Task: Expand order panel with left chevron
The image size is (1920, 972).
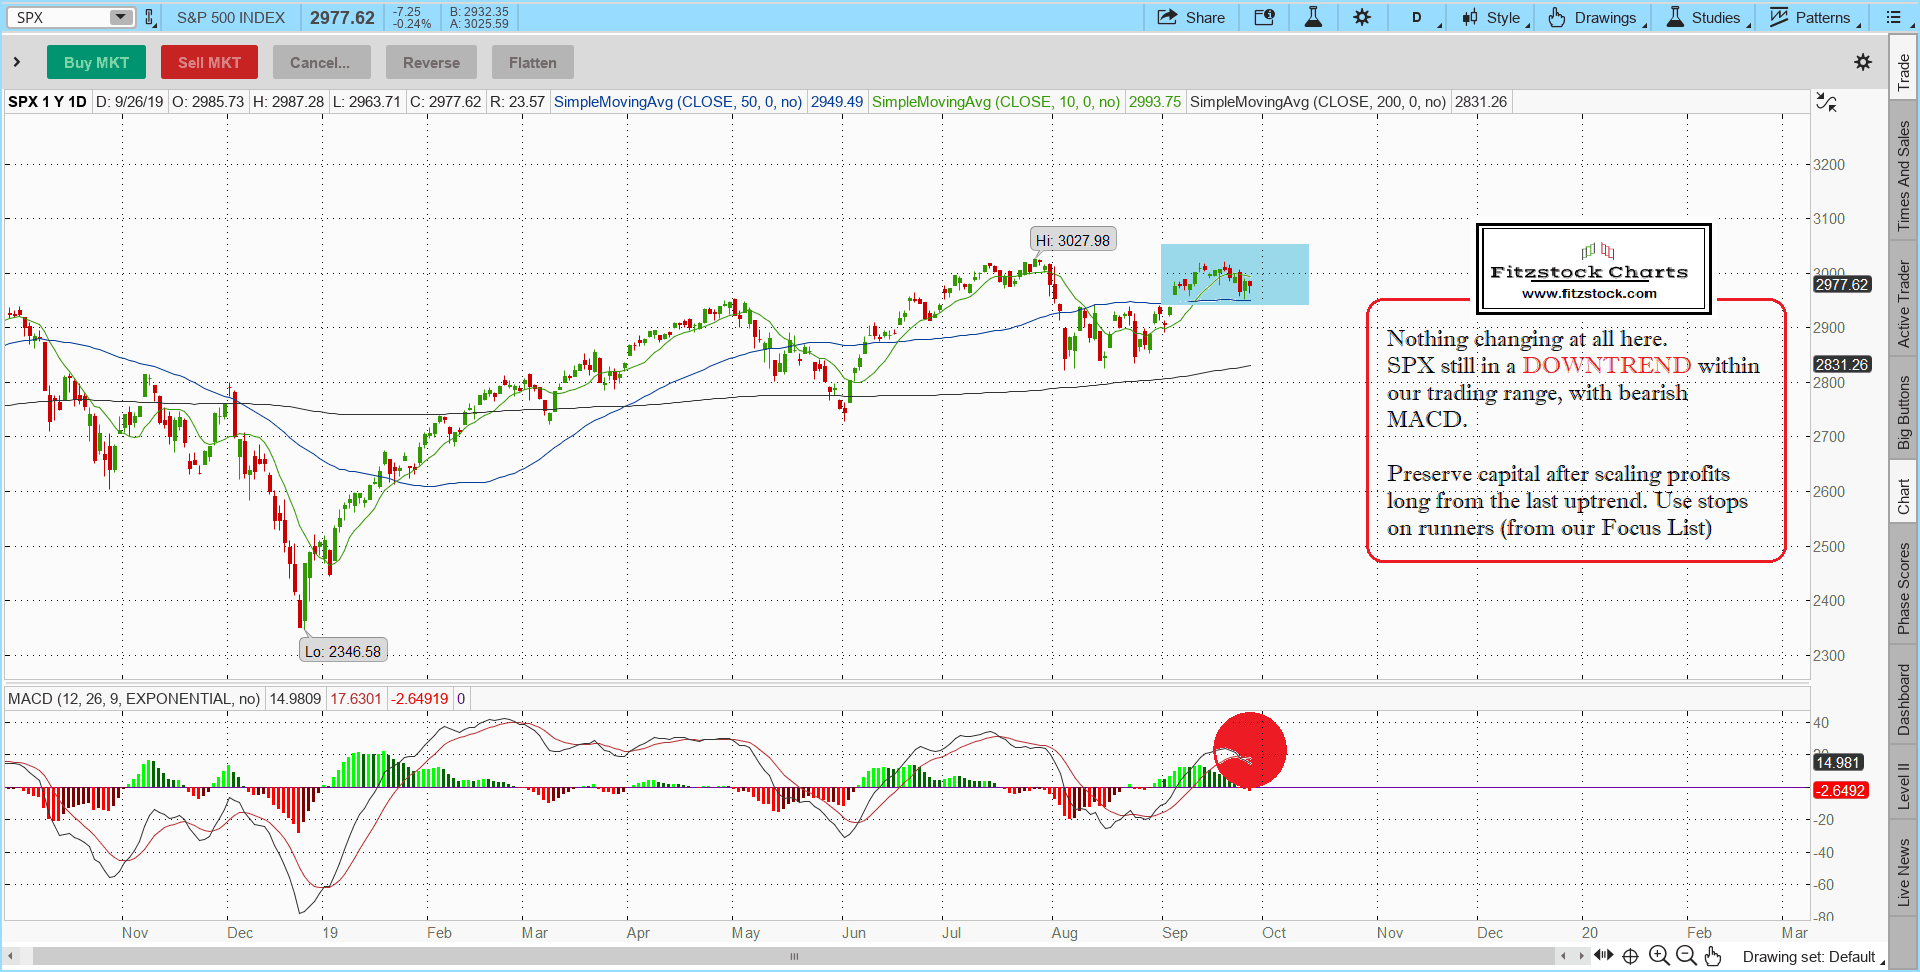Action: (17, 62)
